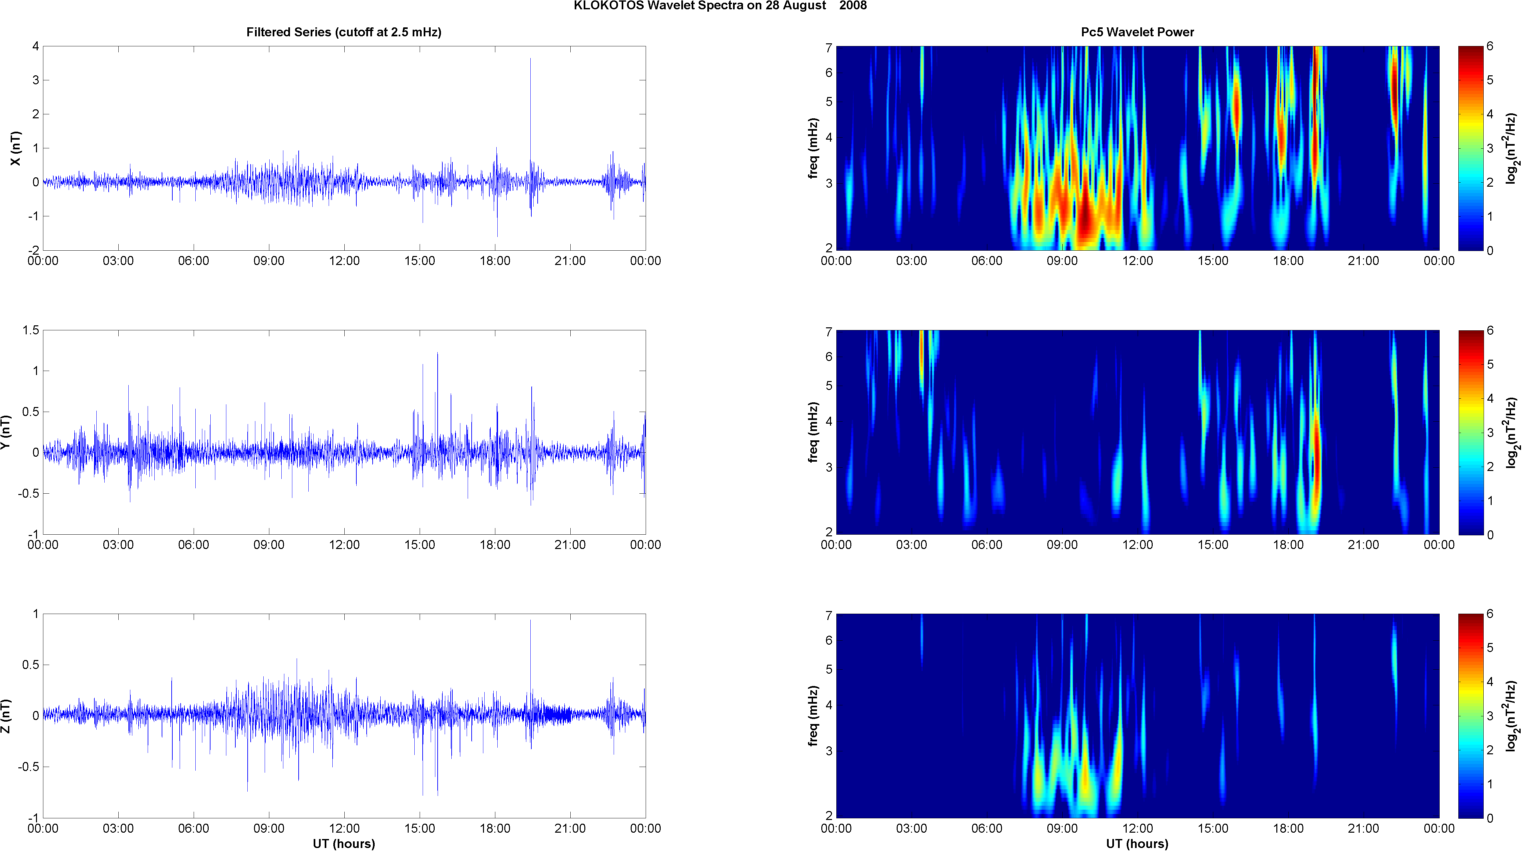
Task: Click the red hotspot in the X wavelet spectrogram
Action: coord(1086,215)
